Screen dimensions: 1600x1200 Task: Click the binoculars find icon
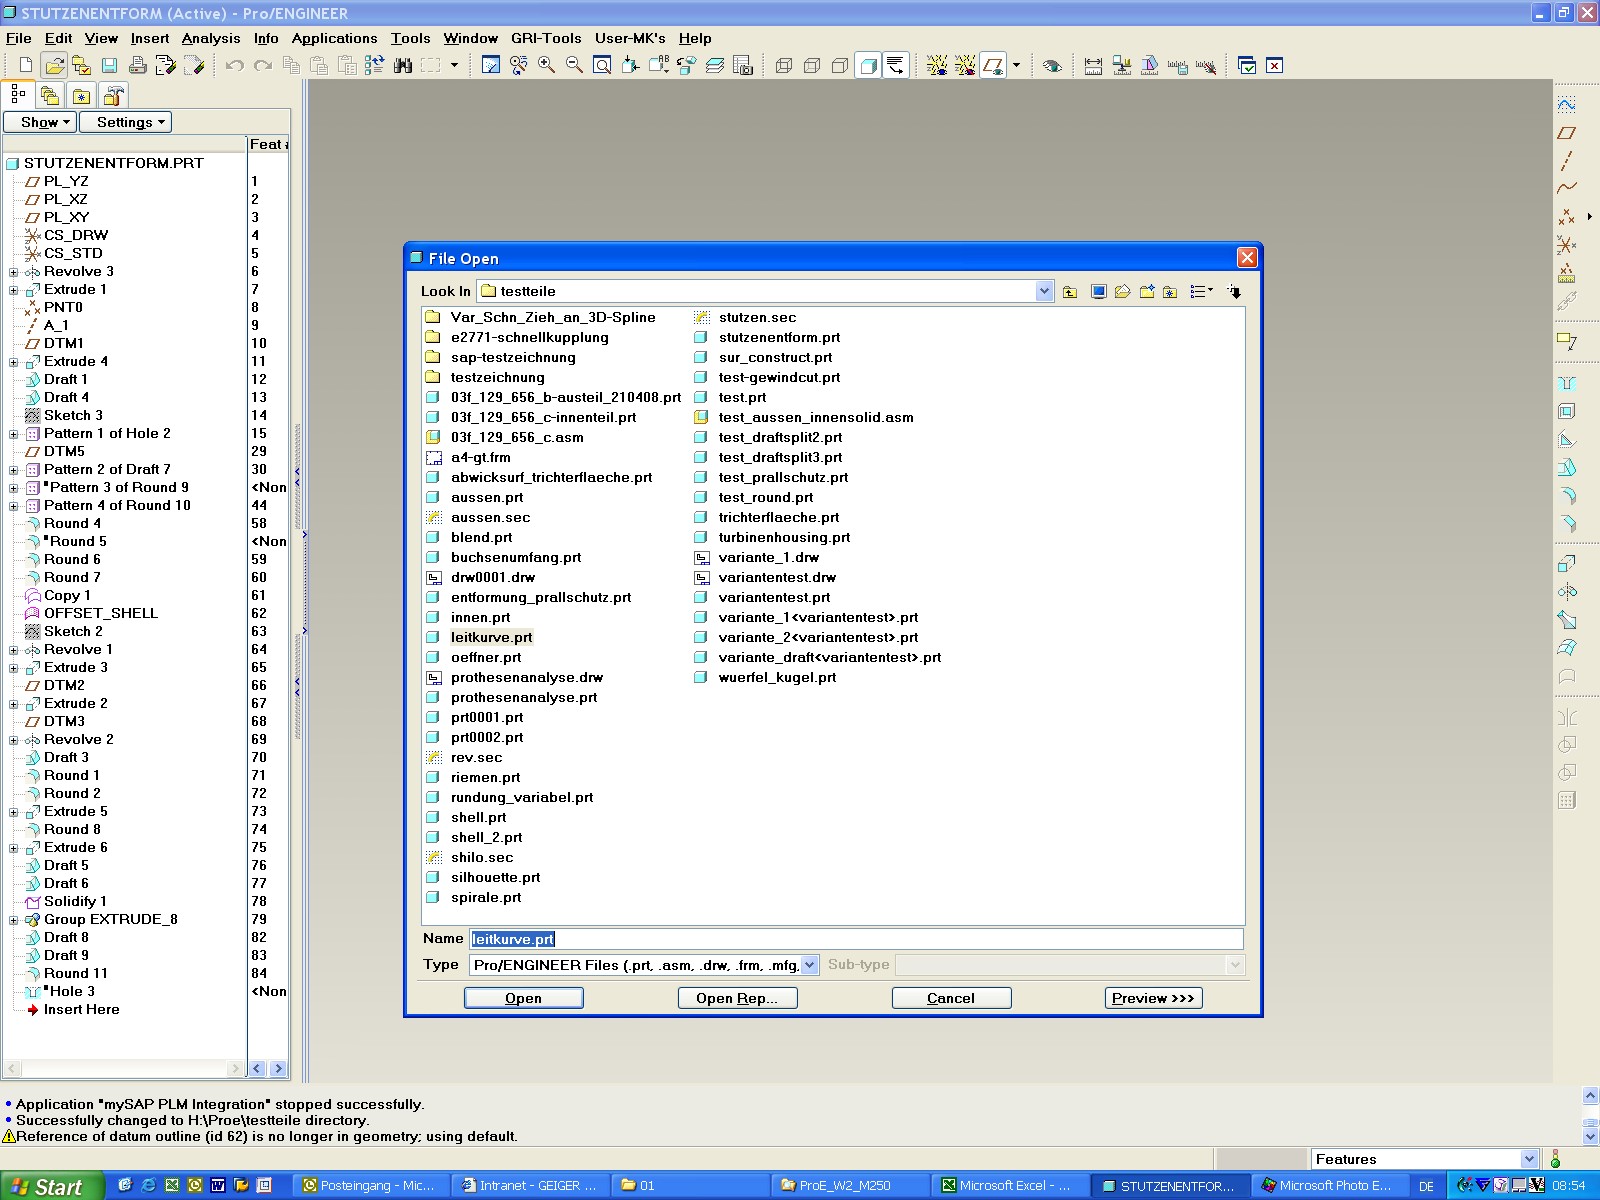[403, 65]
